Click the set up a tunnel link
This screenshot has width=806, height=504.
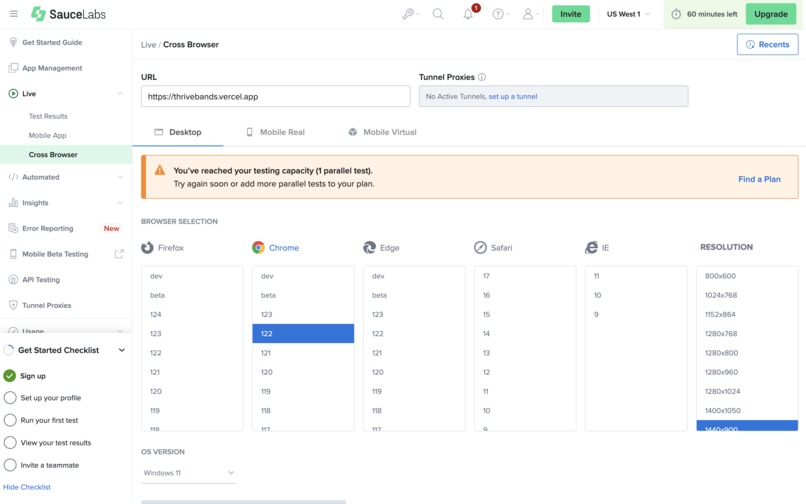pos(512,96)
